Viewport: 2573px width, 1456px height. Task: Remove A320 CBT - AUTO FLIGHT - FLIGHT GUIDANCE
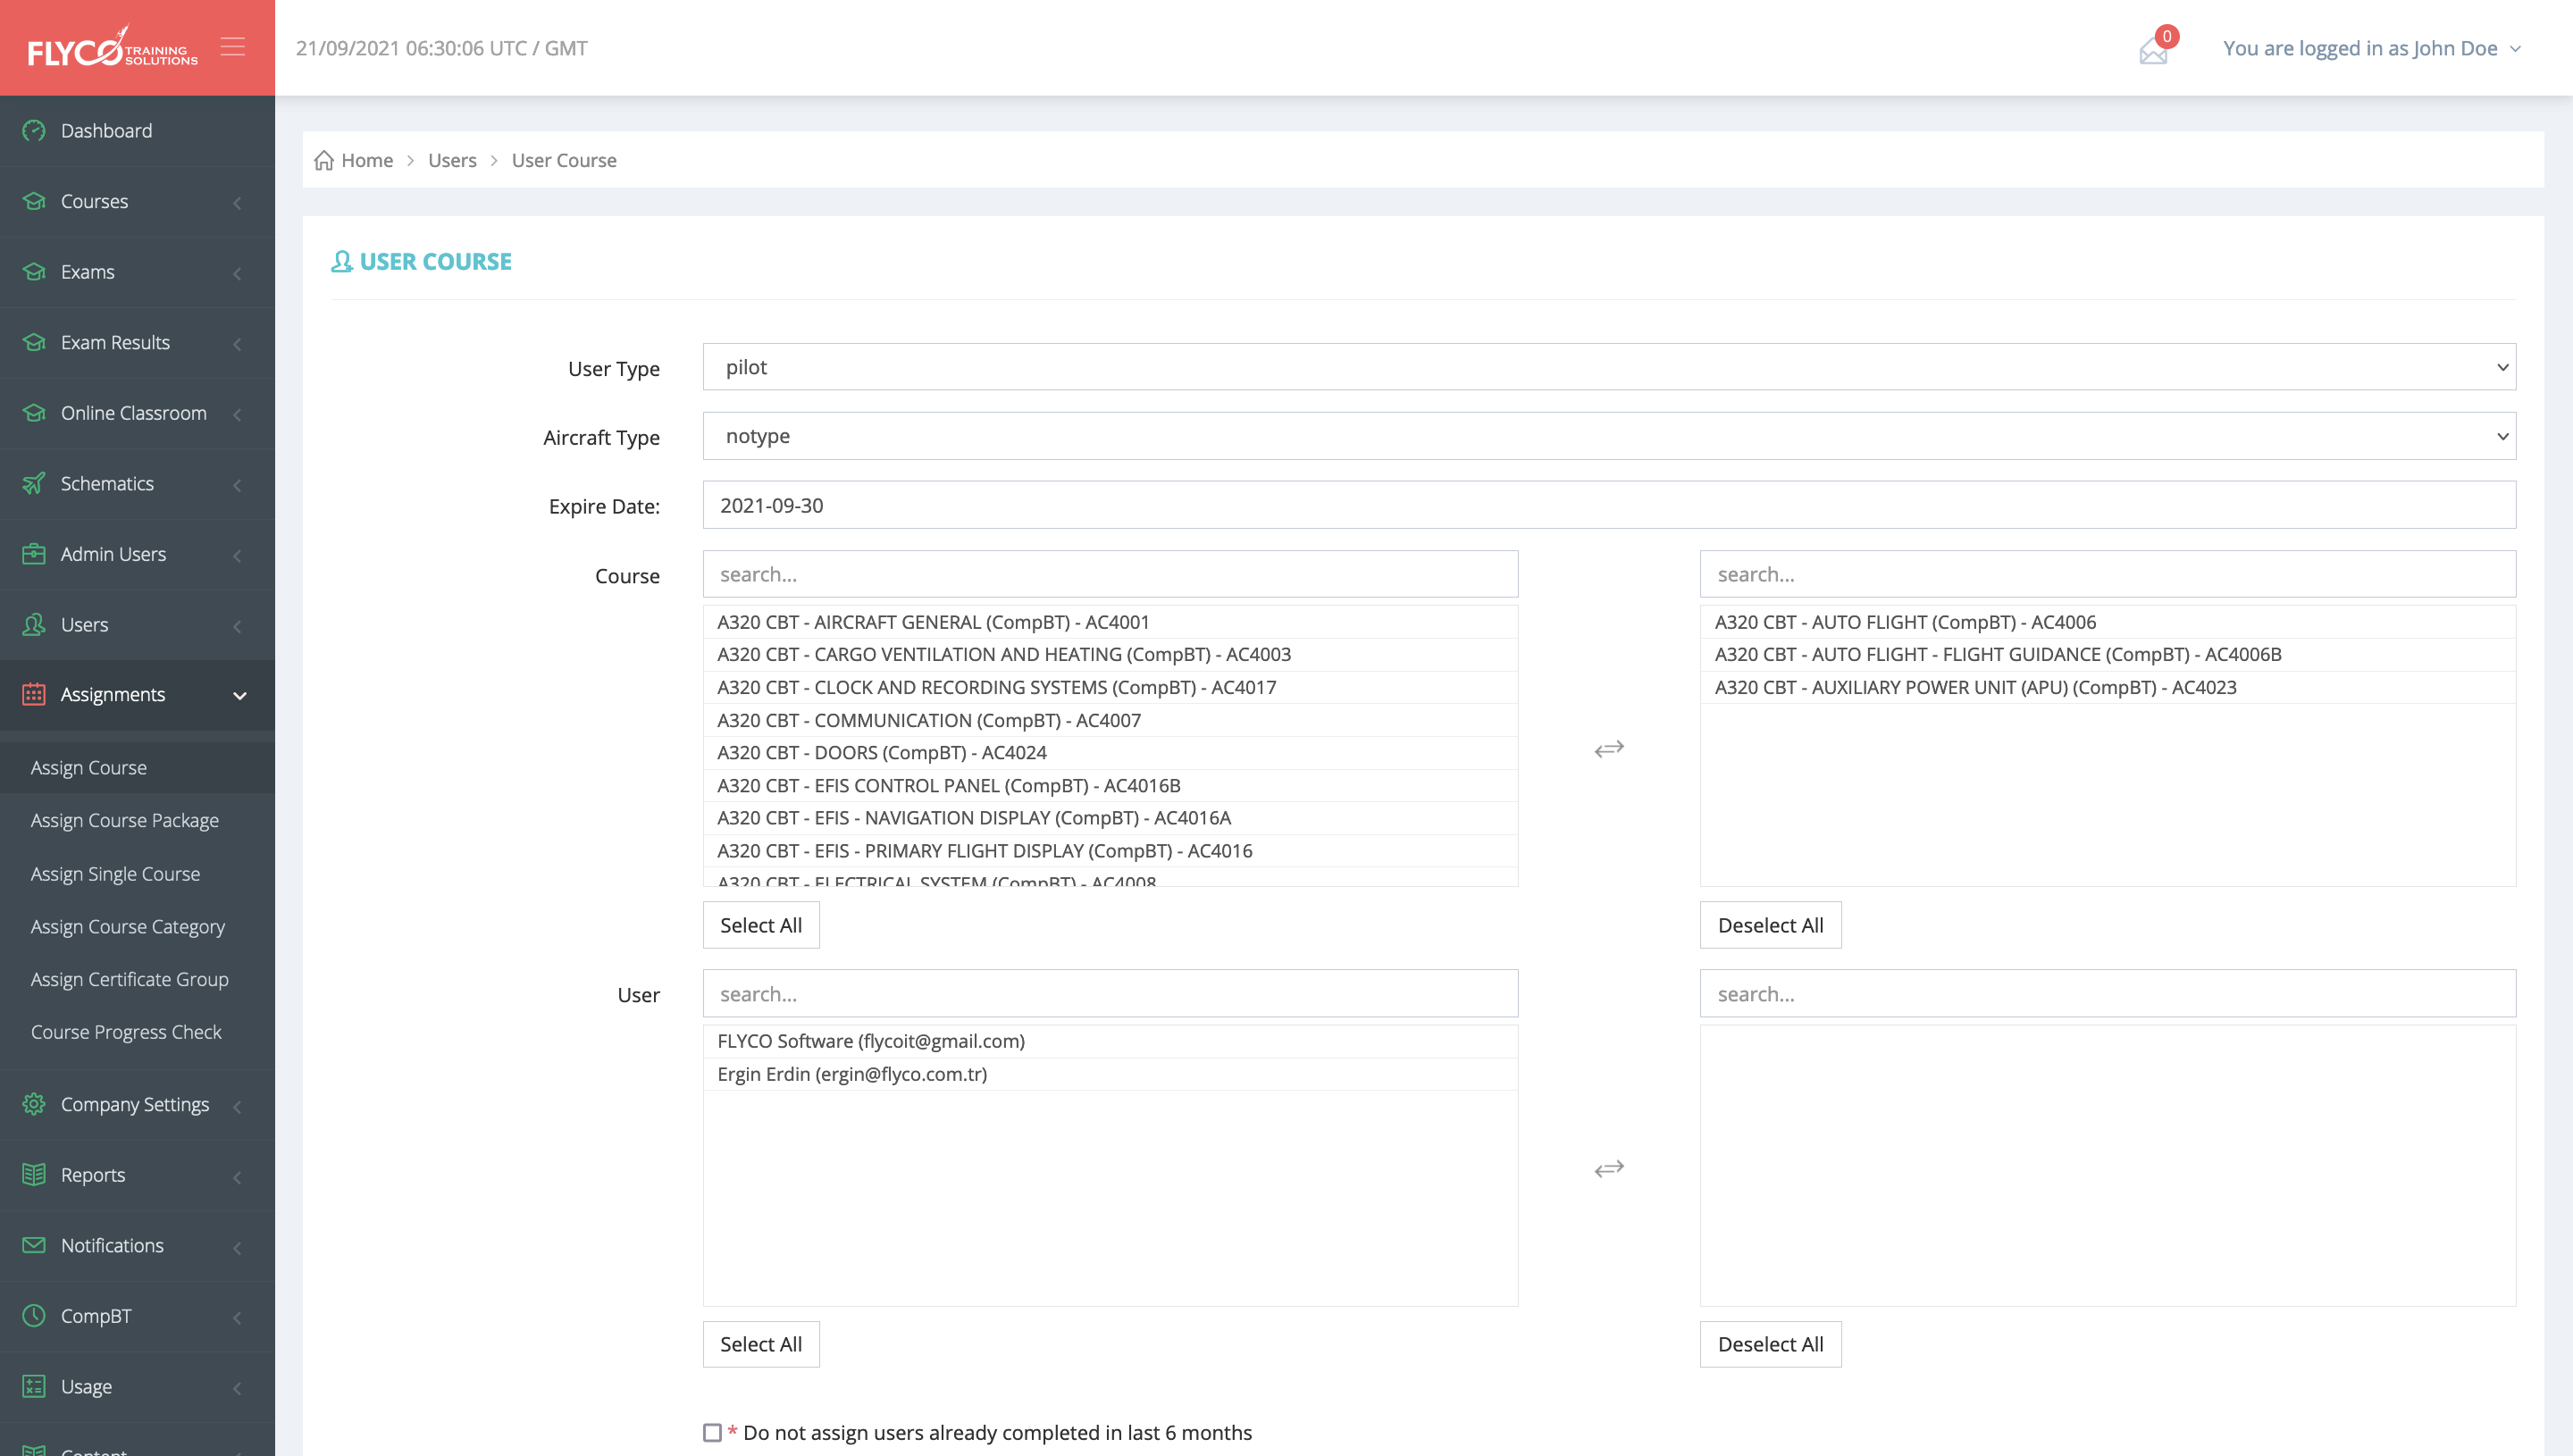pyautogui.click(x=2108, y=654)
